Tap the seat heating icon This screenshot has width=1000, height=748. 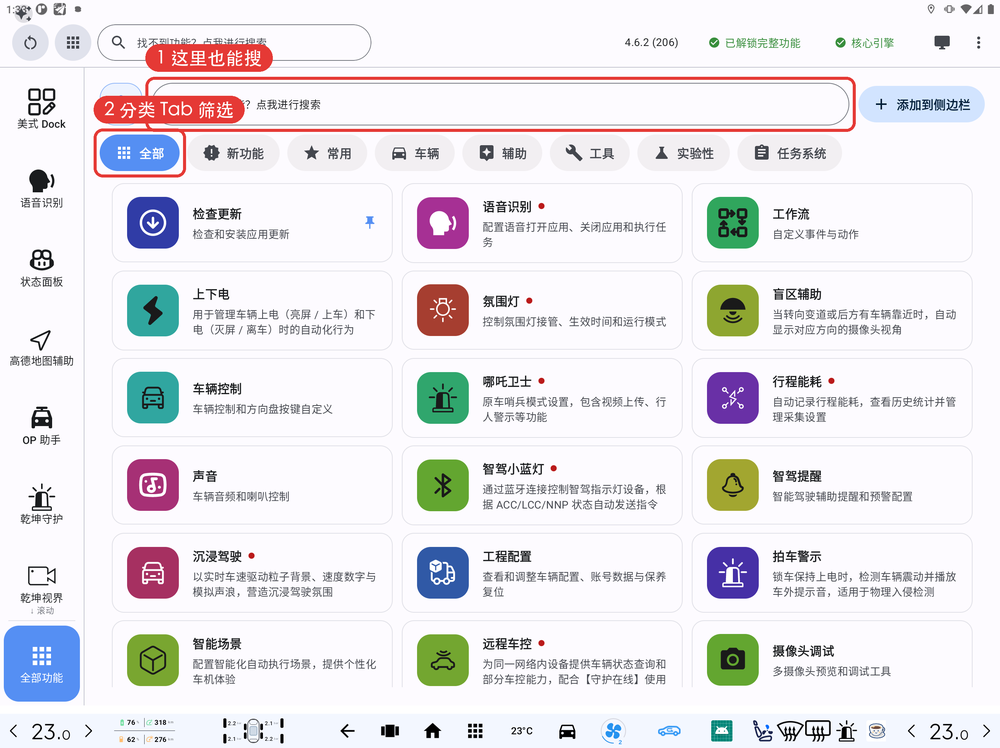[x=762, y=731]
